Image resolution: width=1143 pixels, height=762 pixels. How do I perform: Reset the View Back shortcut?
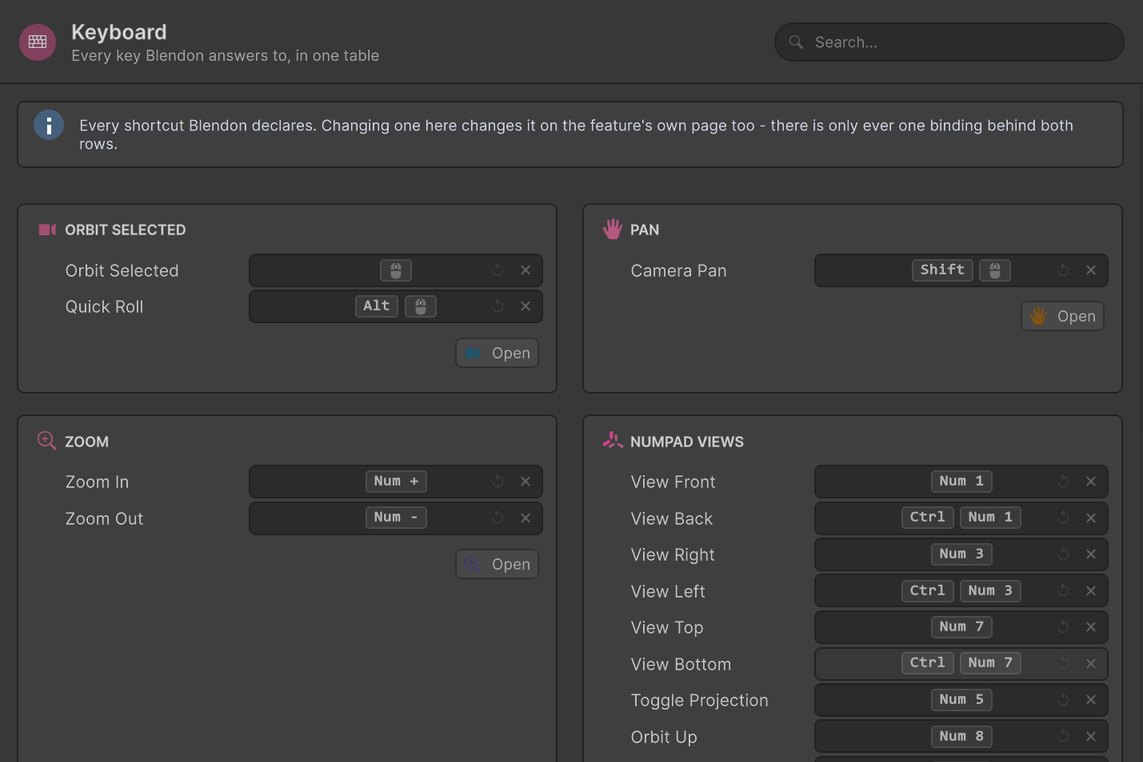tap(1064, 518)
